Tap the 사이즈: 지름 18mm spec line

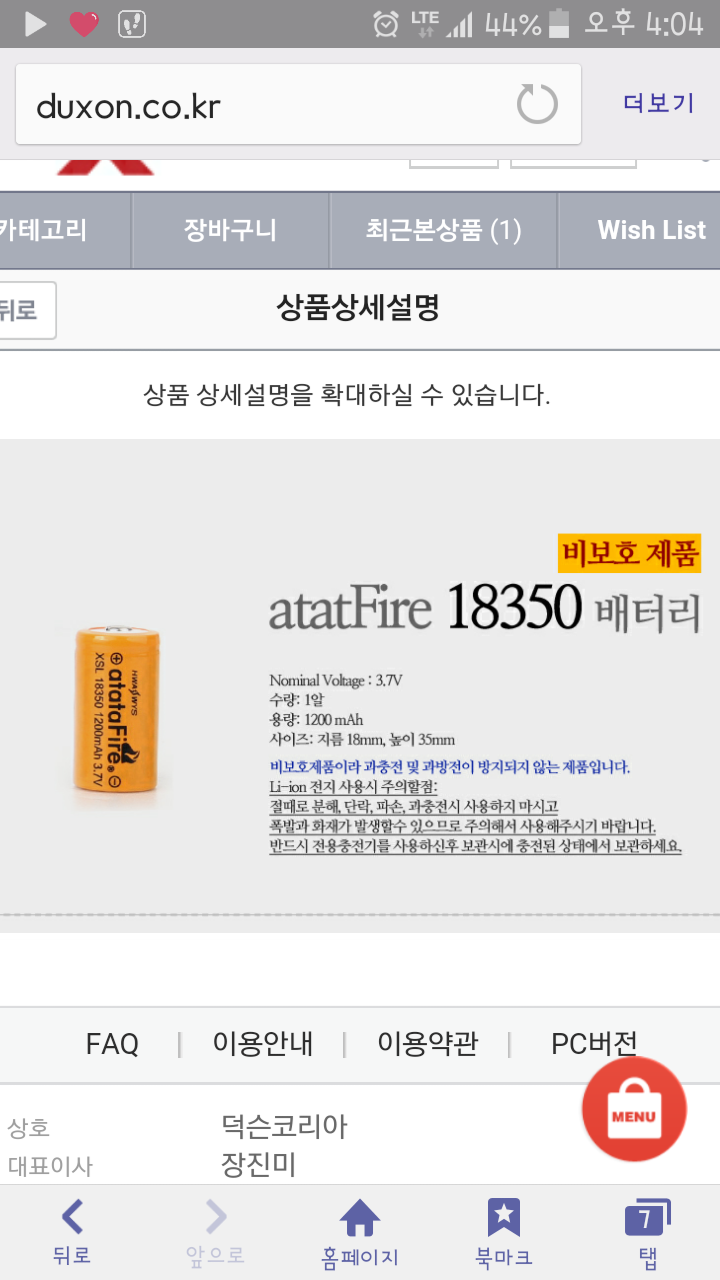[x=362, y=740]
